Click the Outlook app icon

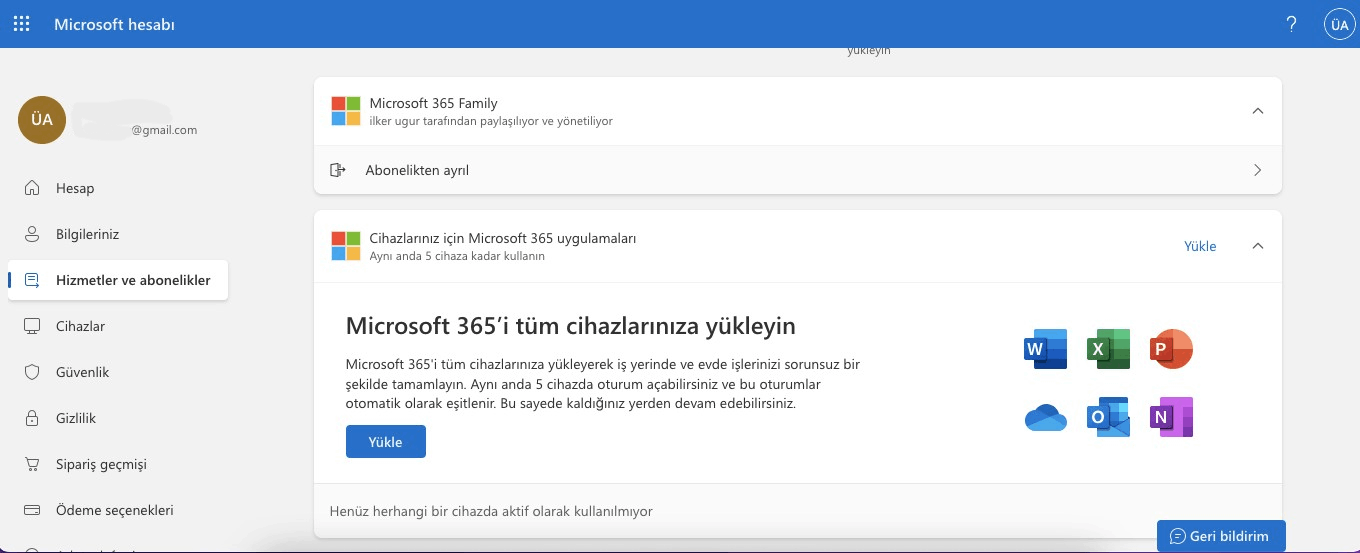tap(1108, 417)
